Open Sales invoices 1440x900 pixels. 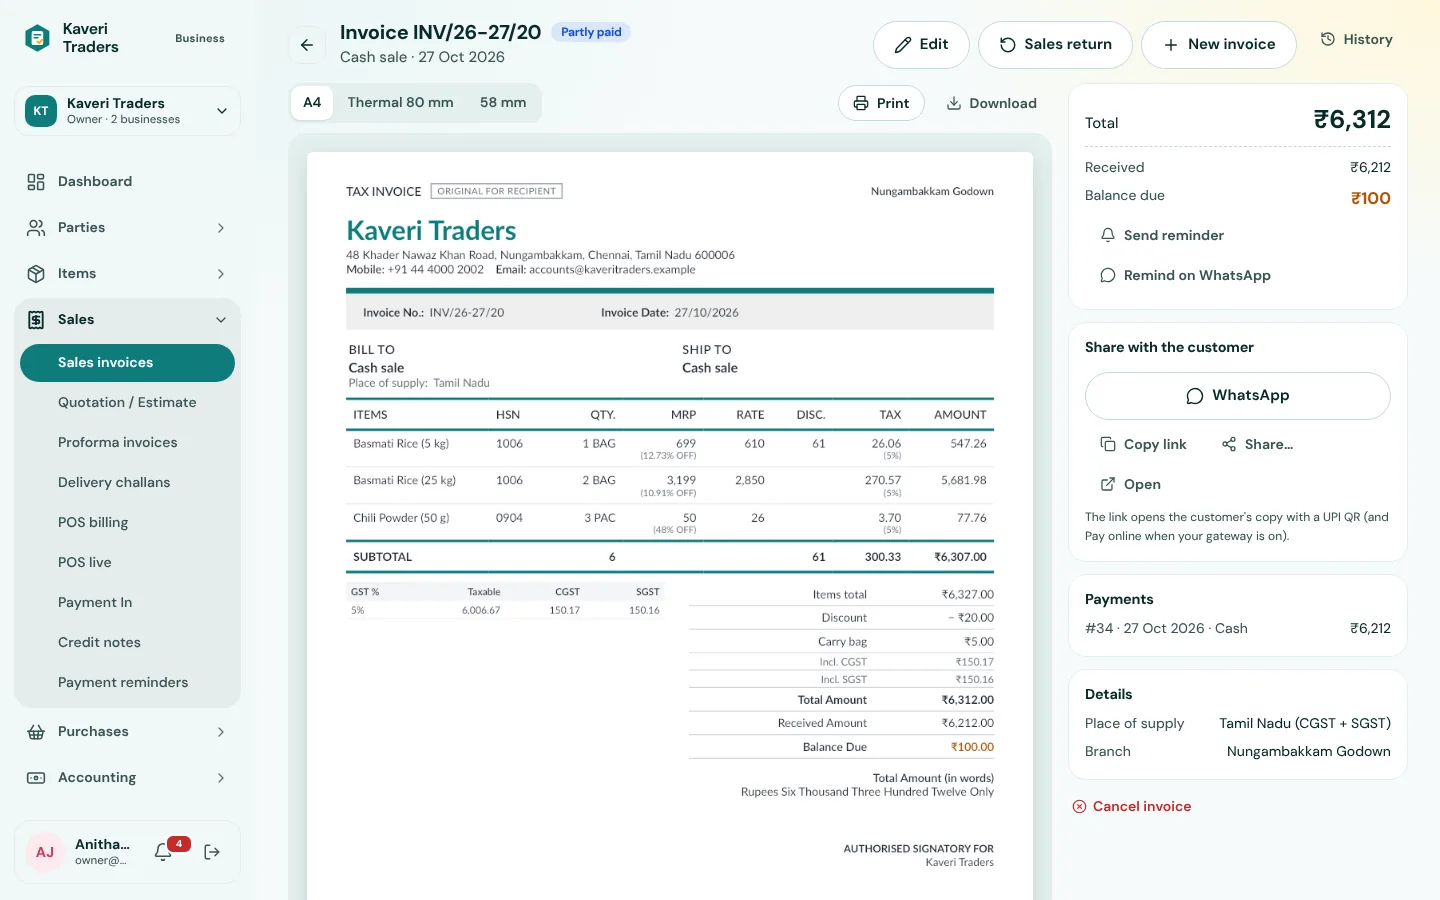coord(128,362)
